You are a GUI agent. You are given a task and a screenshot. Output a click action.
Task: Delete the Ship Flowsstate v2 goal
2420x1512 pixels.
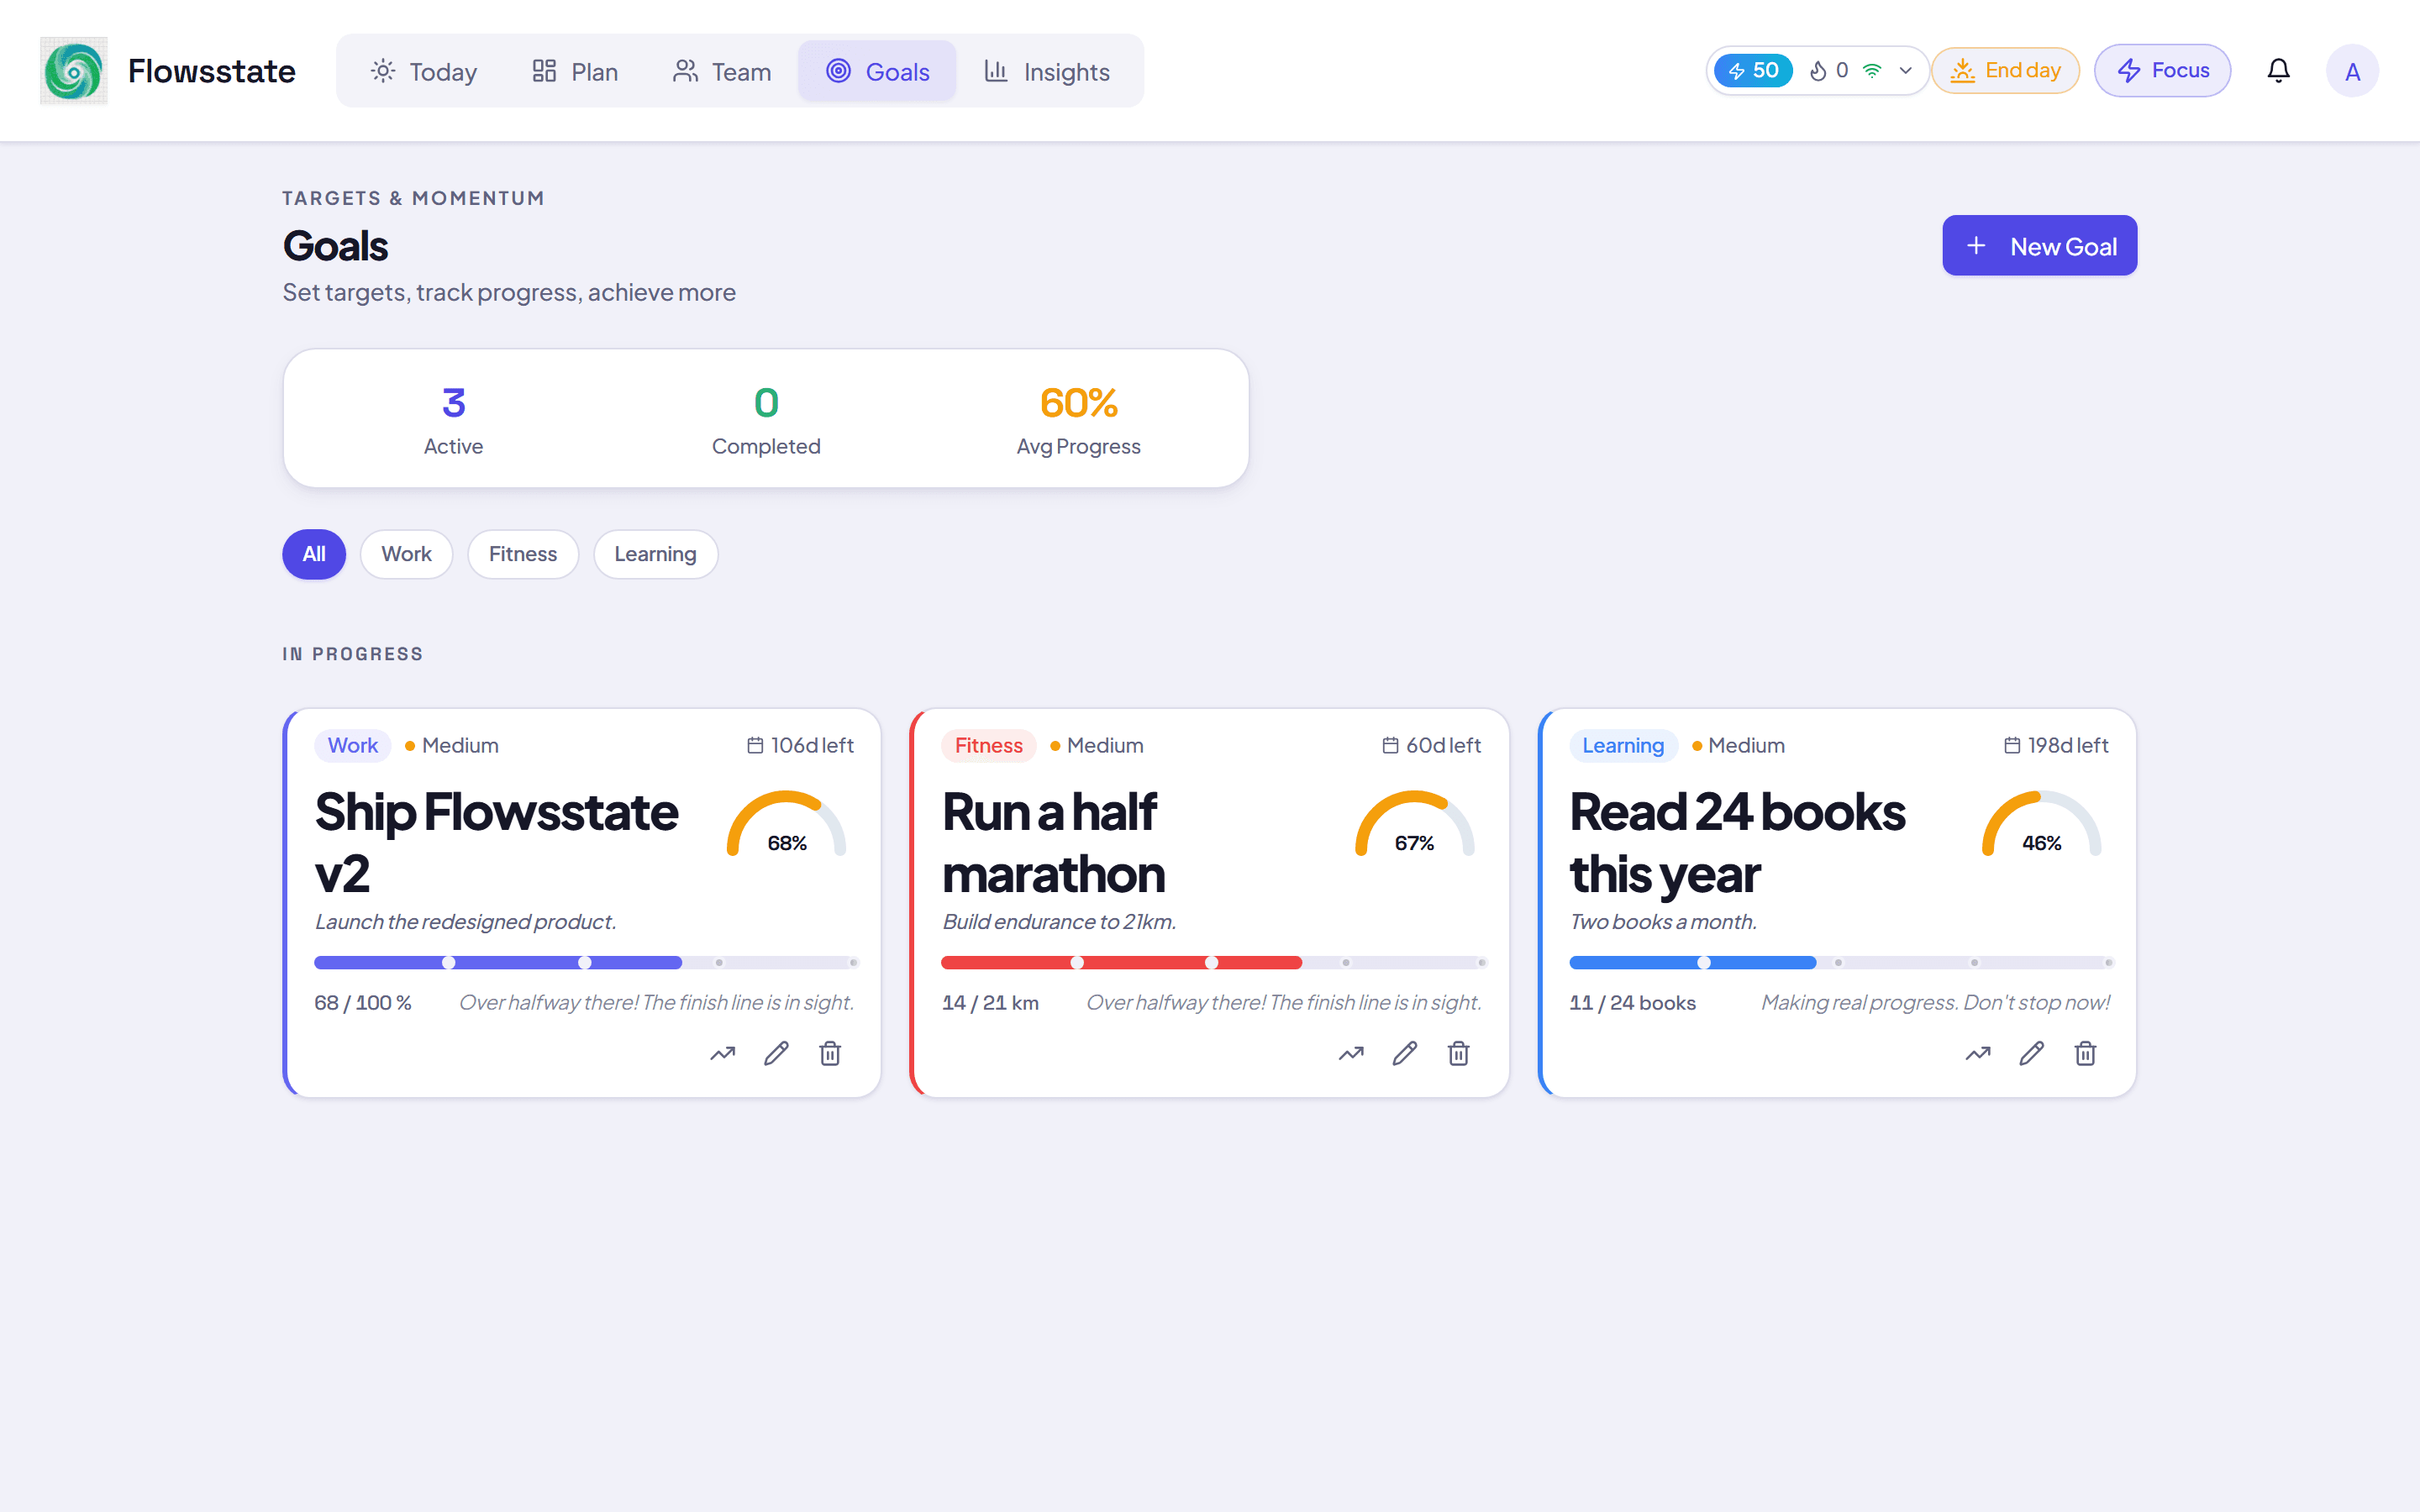(x=830, y=1053)
